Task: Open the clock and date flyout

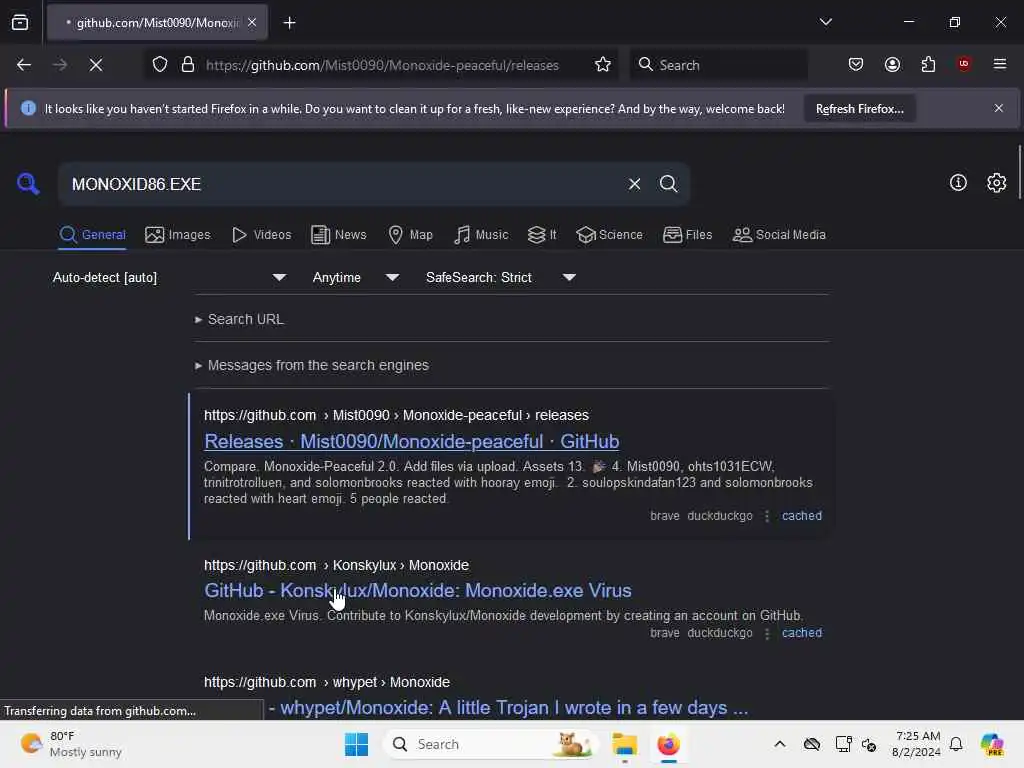Action: click(x=916, y=744)
